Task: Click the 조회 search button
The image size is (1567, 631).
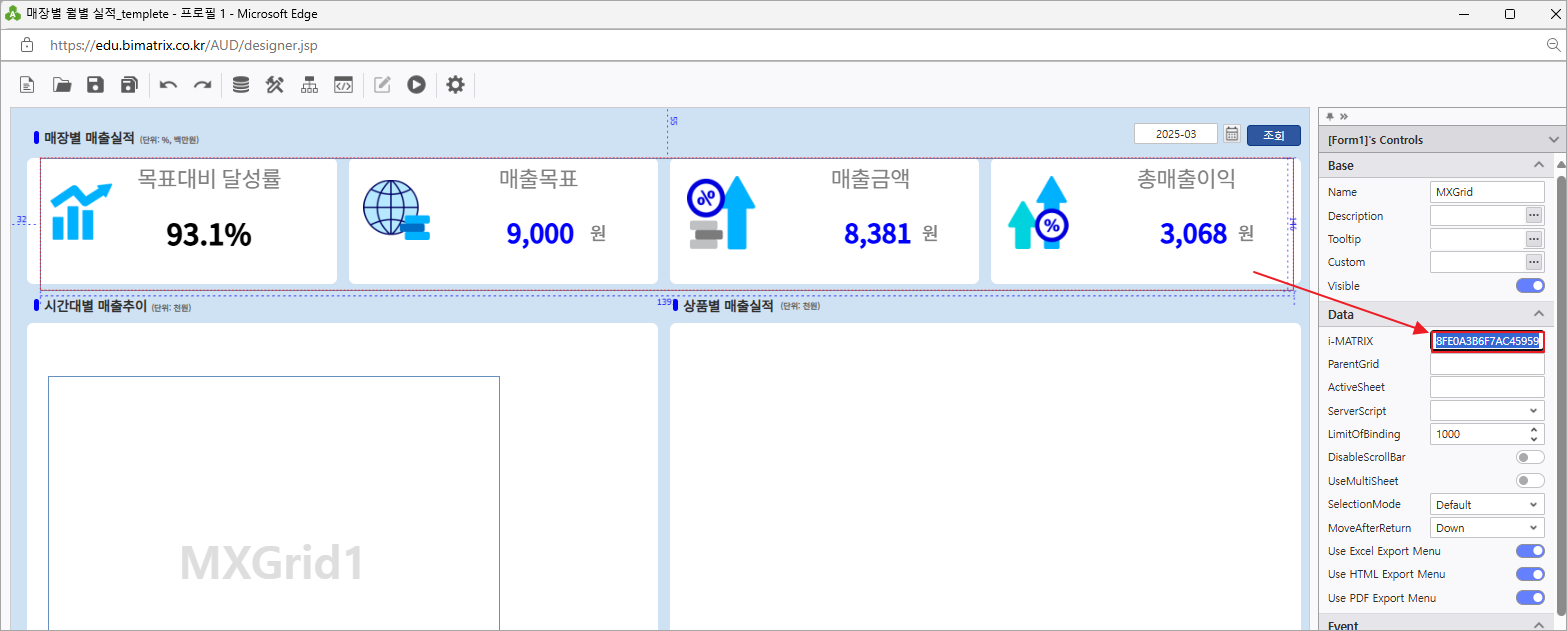Action: click(x=1273, y=135)
